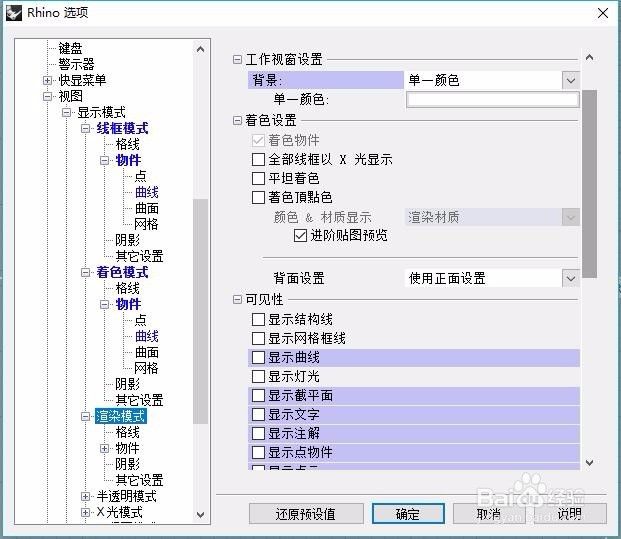Collapse the 工作视窗设置 section

click(x=237, y=60)
